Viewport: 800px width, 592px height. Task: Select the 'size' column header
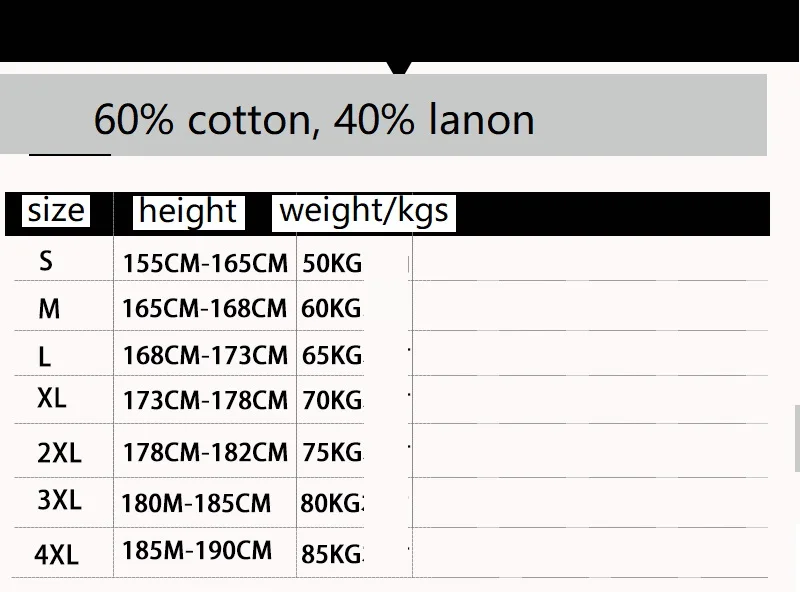56,210
